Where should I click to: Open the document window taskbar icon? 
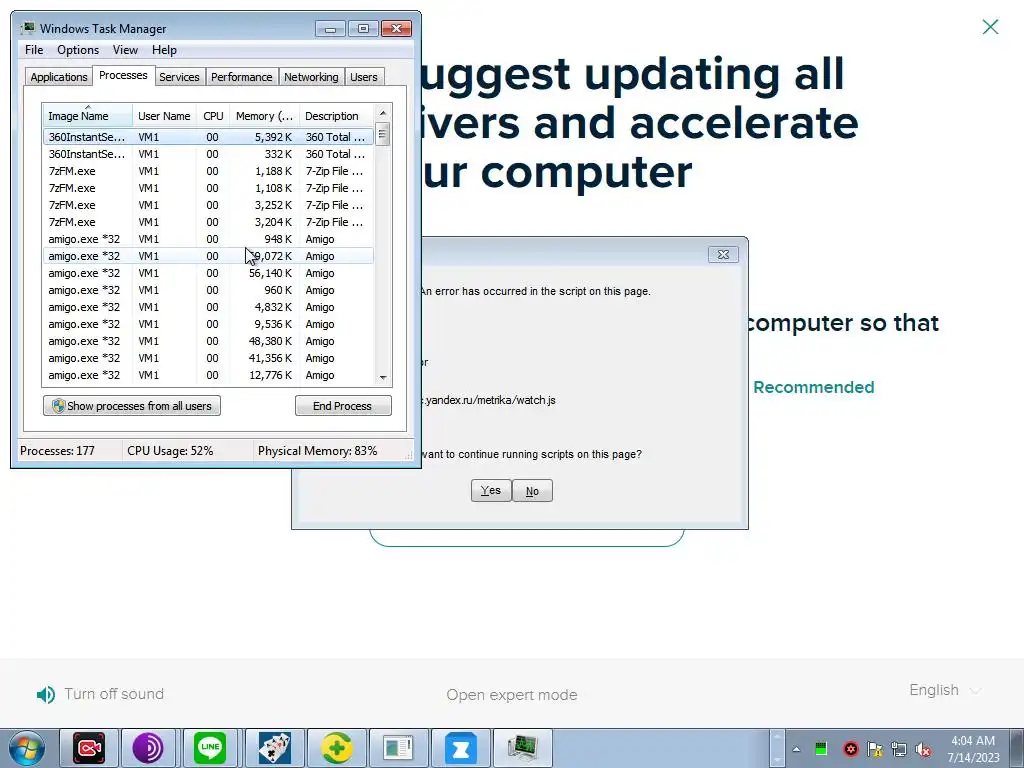coord(398,748)
